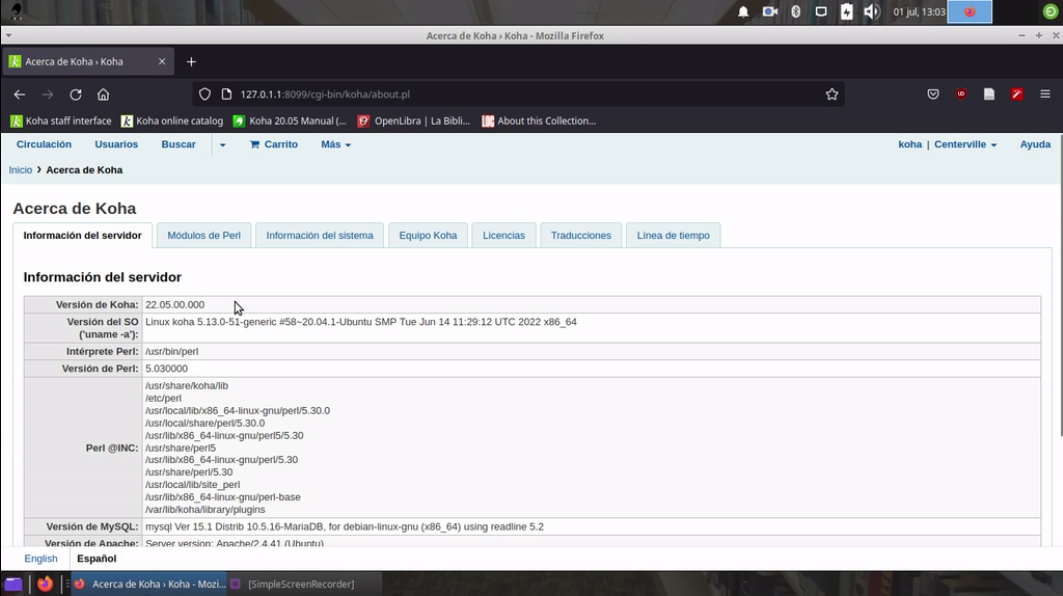Open the Pocket save icon
This screenshot has width=1063, height=596.
click(933, 94)
